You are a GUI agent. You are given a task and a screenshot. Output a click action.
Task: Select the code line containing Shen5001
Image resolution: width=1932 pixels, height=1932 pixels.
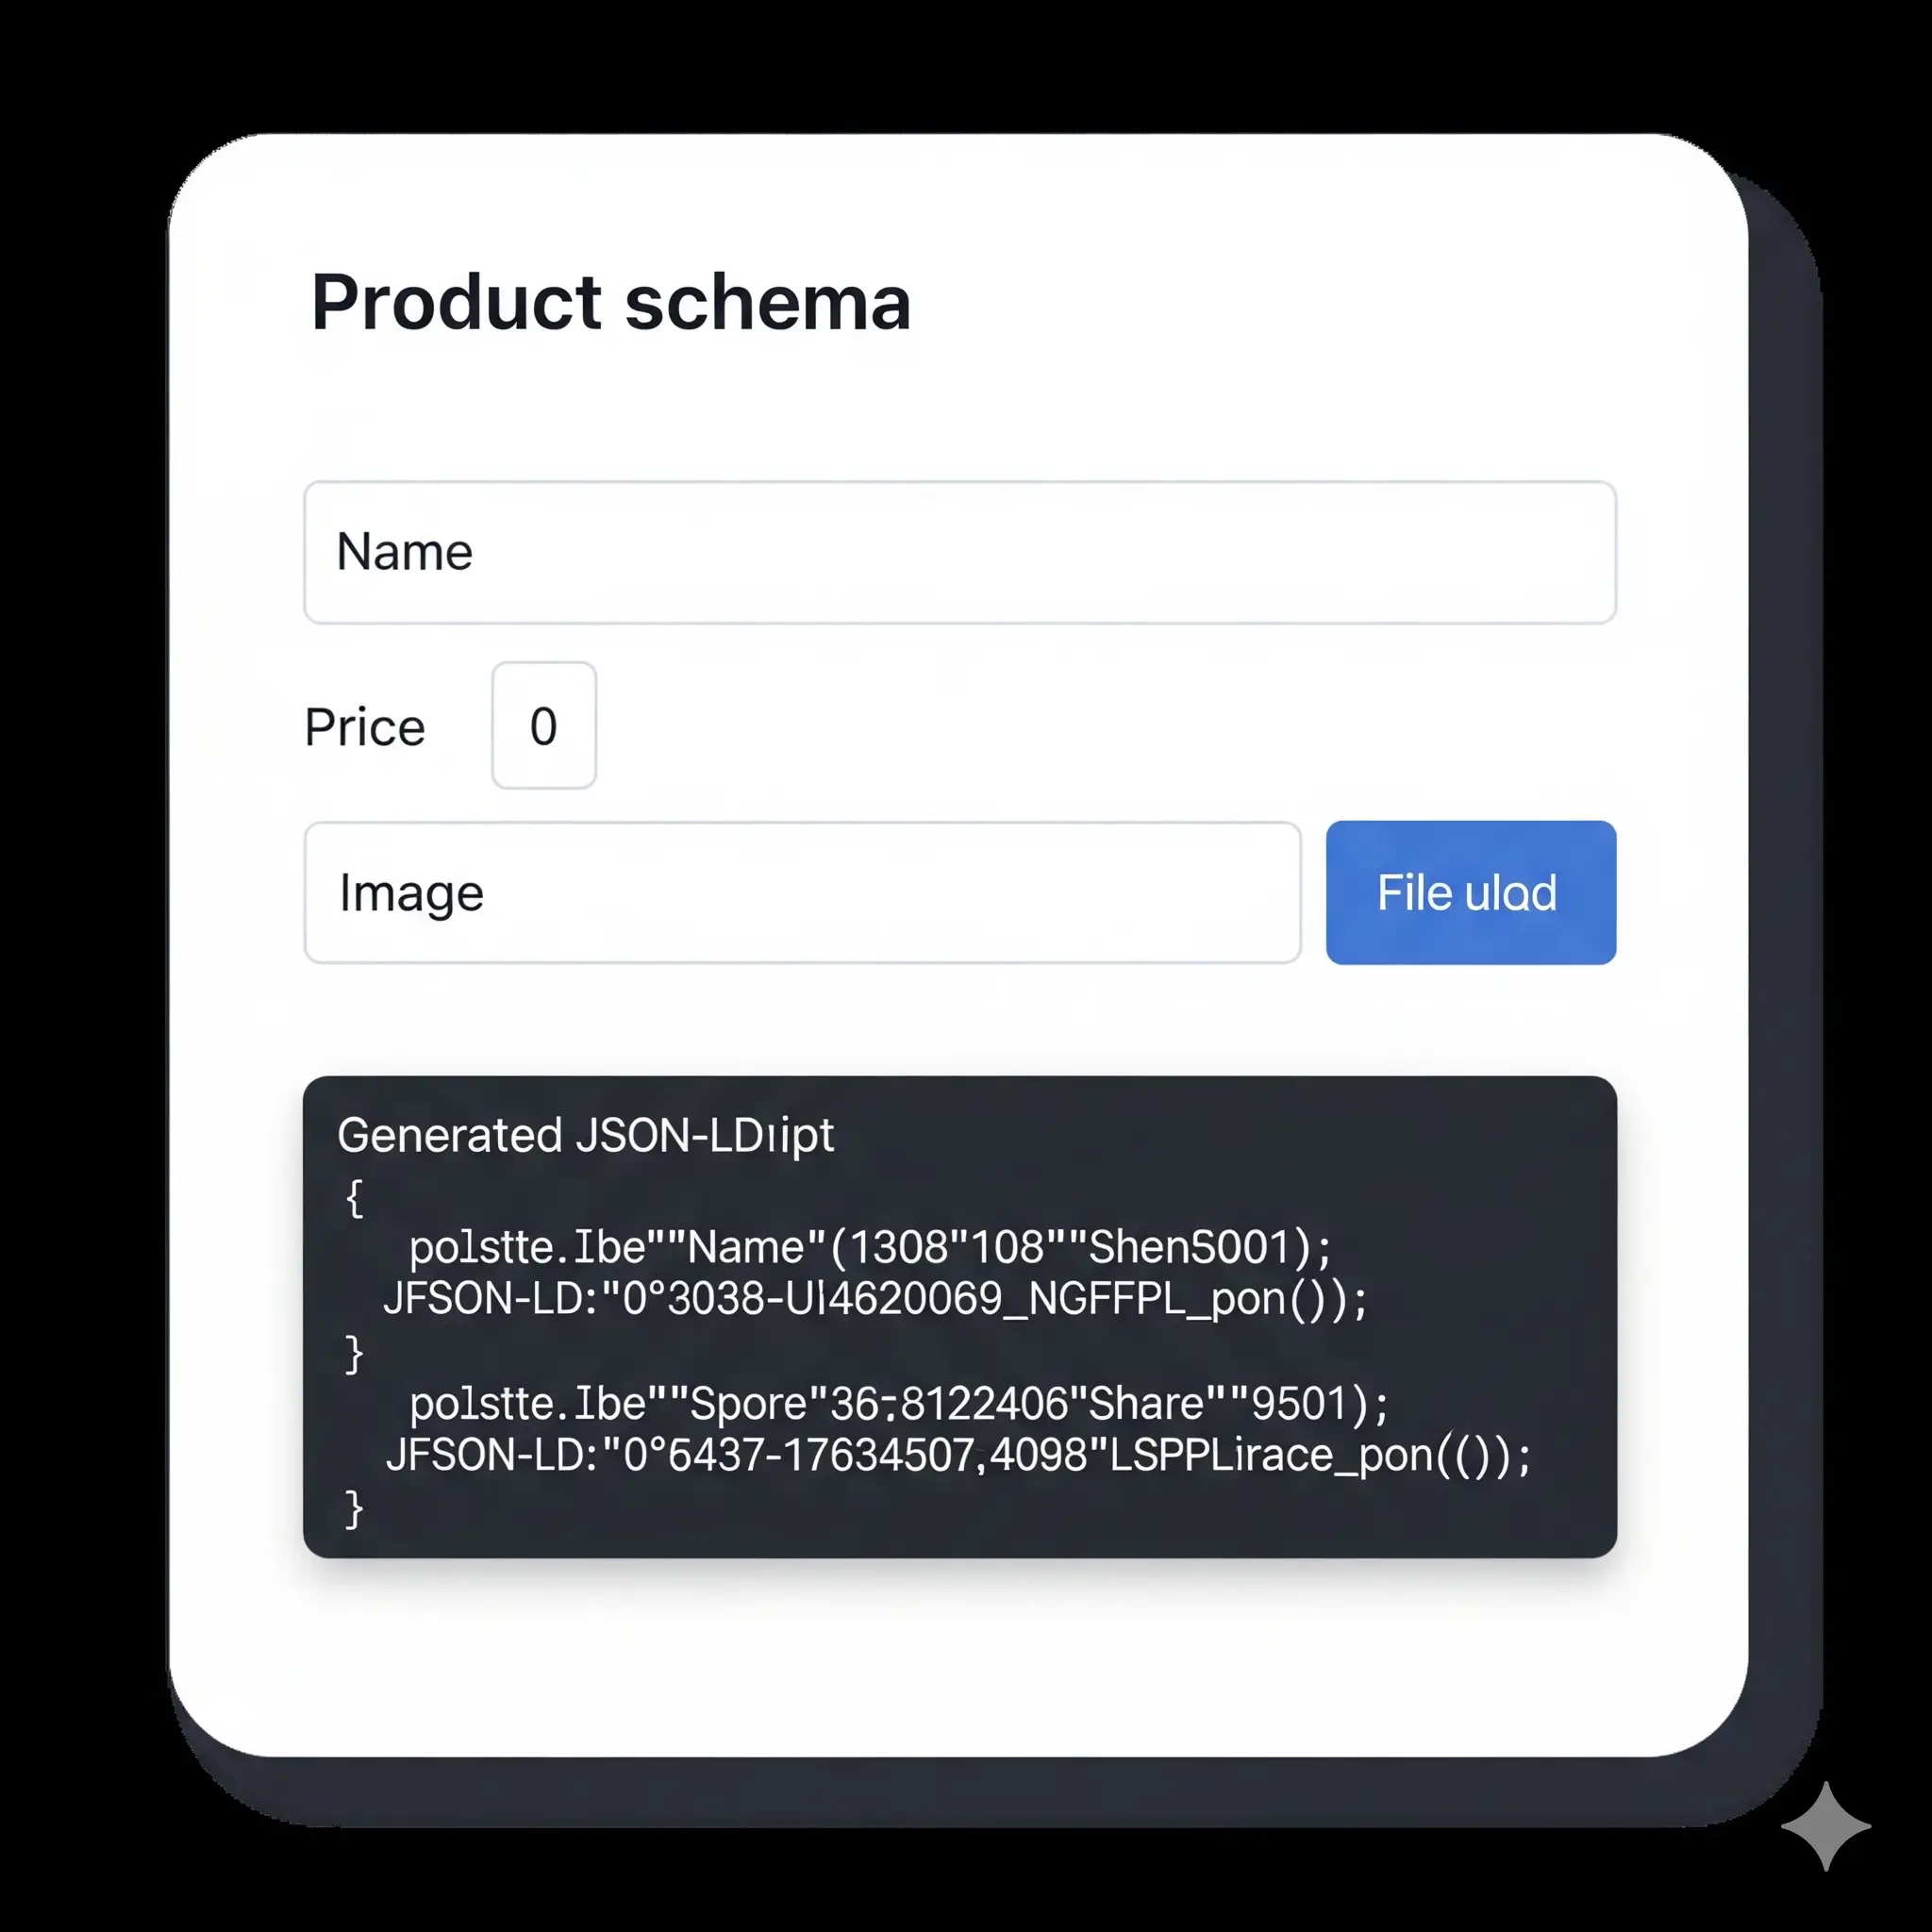coord(870,1247)
